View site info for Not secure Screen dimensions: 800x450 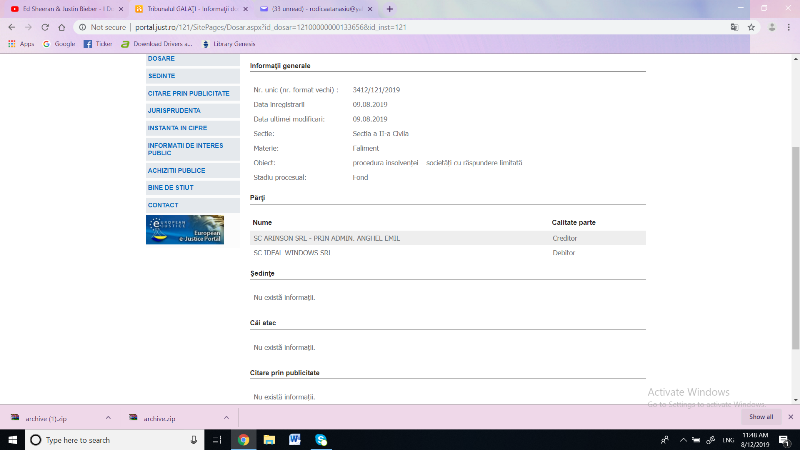102,27
